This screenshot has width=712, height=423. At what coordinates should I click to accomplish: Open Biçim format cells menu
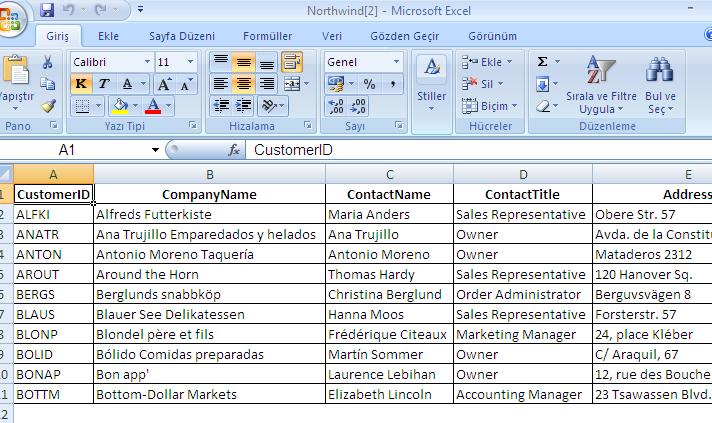(490, 106)
